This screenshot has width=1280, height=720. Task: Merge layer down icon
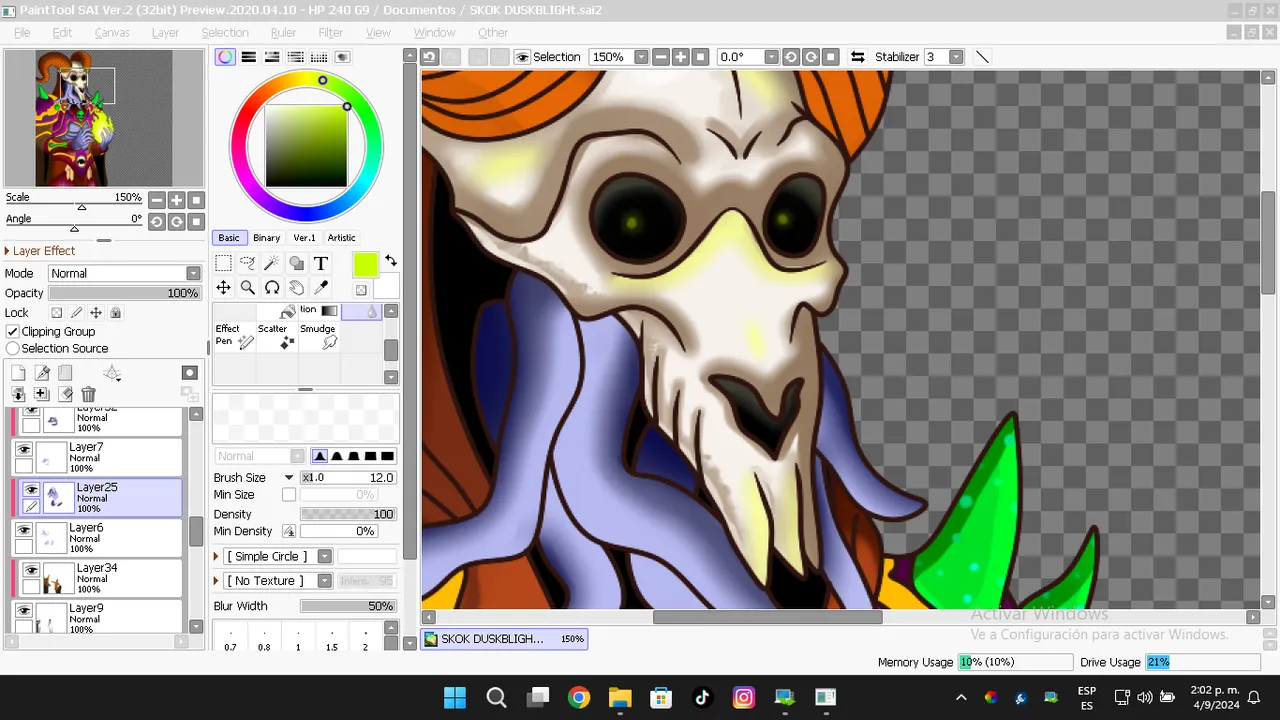pos(18,394)
